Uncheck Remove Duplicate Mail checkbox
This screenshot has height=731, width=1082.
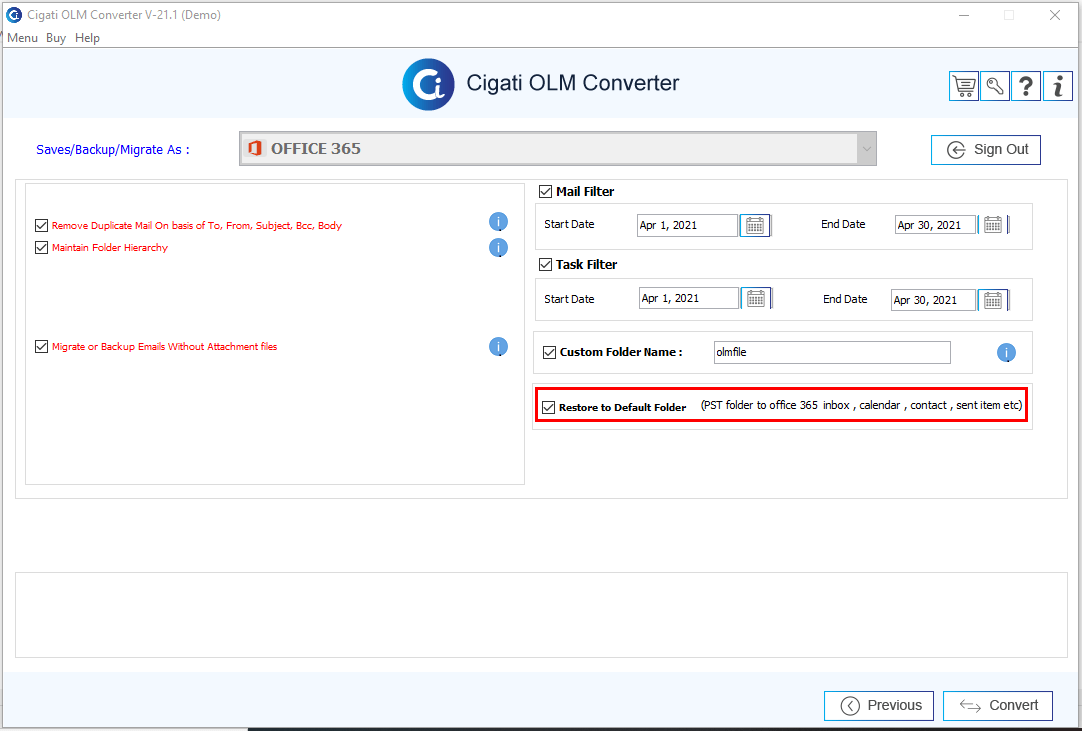click(x=41, y=226)
